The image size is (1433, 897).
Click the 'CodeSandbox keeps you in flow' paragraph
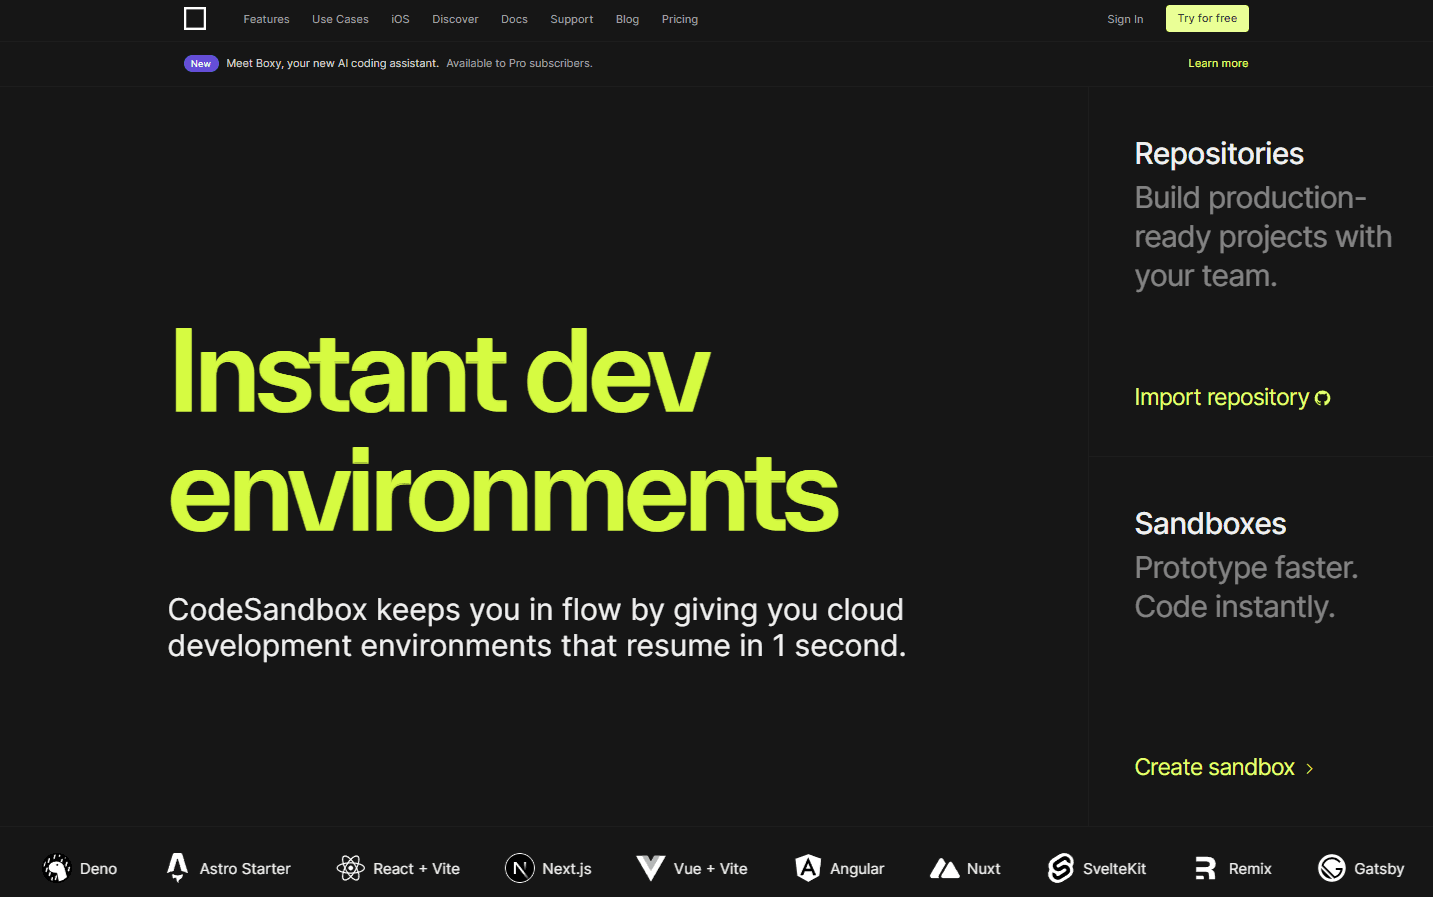[537, 628]
